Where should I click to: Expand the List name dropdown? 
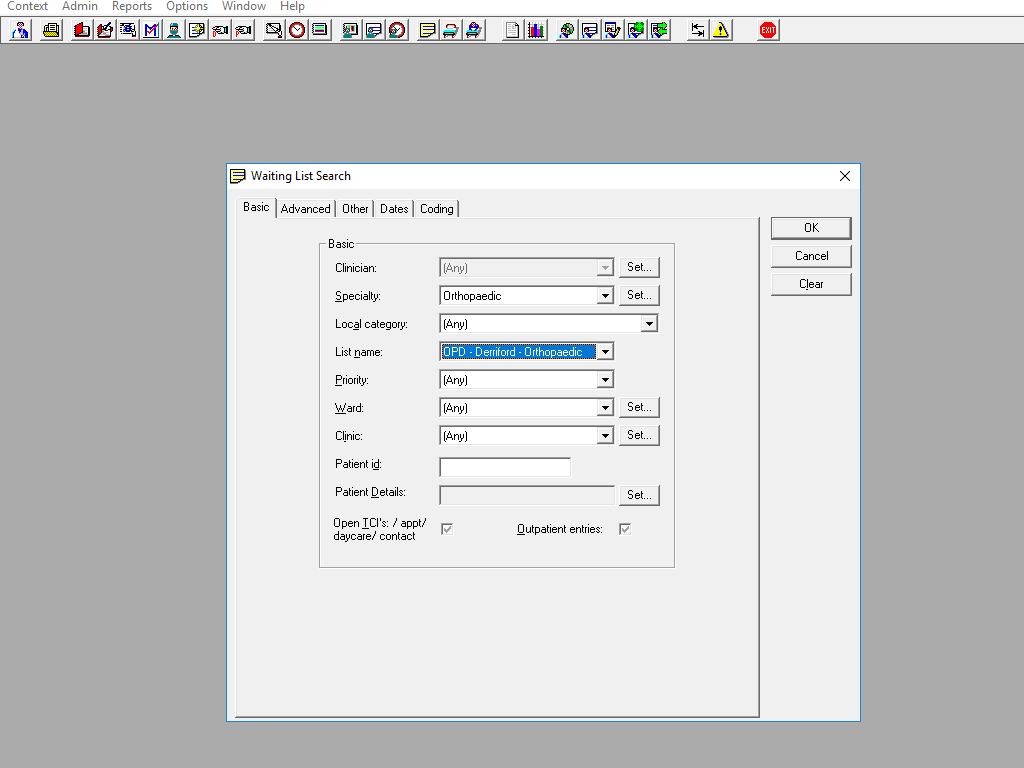point(605,352)
